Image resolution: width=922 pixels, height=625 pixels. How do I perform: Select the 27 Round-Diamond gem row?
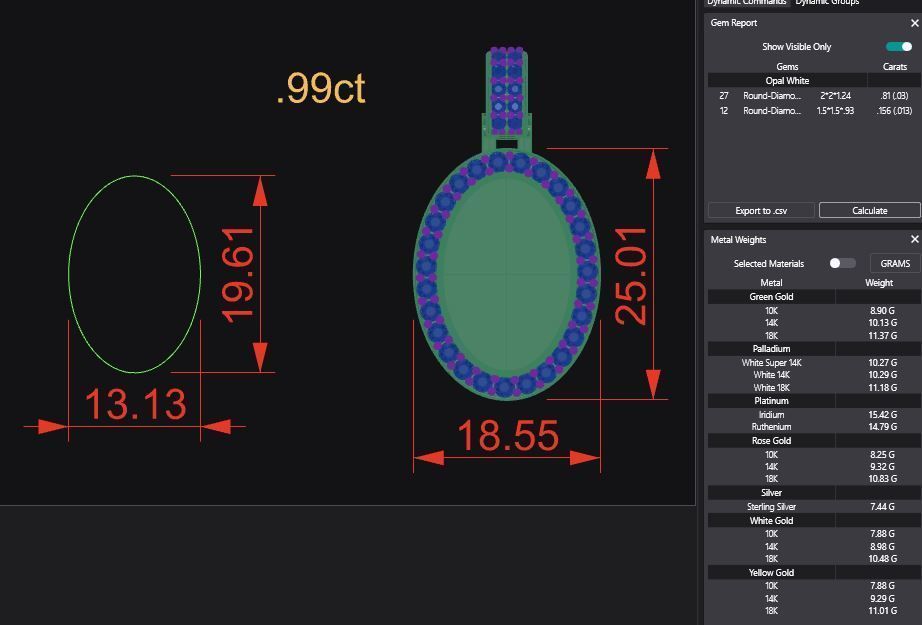[x=814, y=95]
